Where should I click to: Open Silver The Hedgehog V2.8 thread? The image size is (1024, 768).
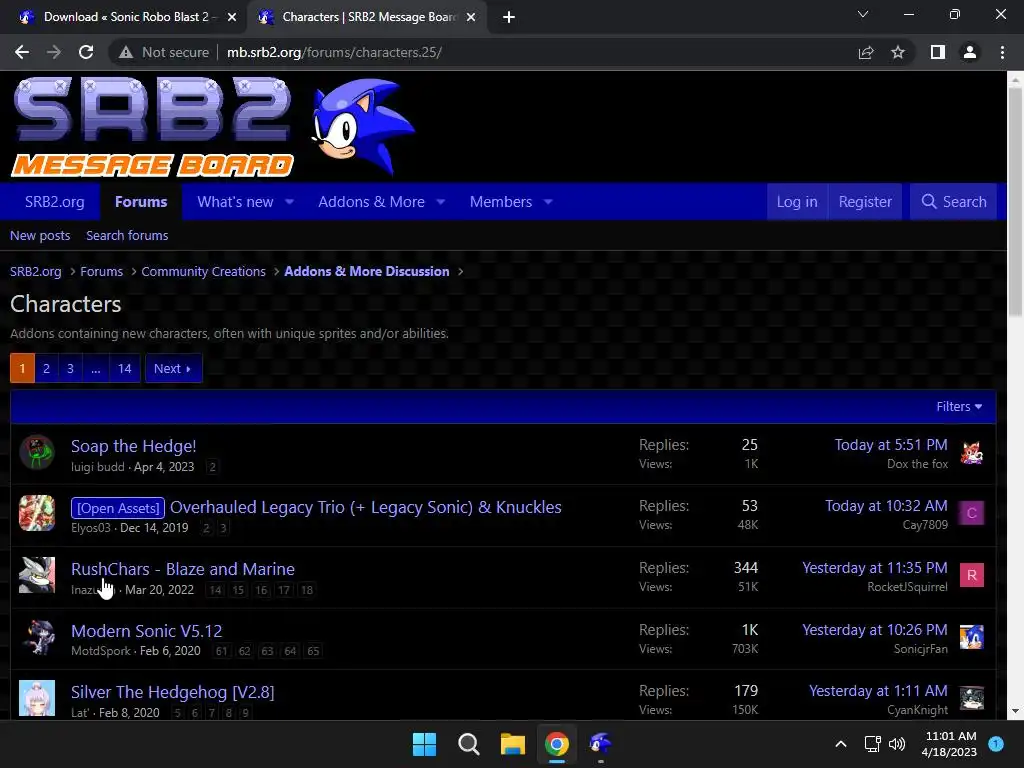(172, 692)
